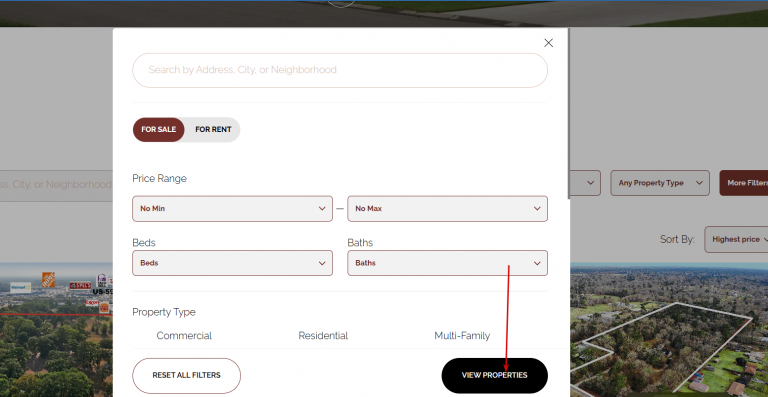Switch to the FOR RENT option
Screen dimensions: 768x397
213,130
